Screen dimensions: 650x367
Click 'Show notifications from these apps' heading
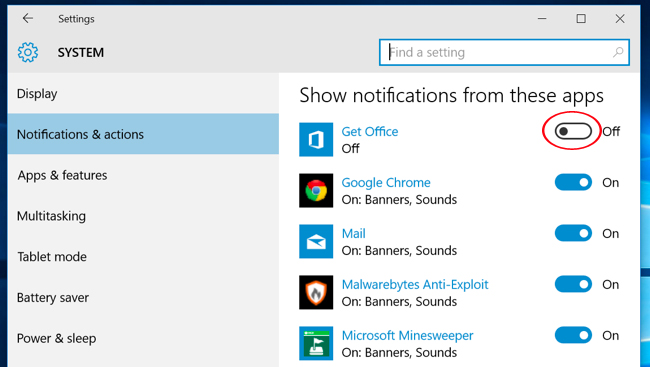point(451,96)
